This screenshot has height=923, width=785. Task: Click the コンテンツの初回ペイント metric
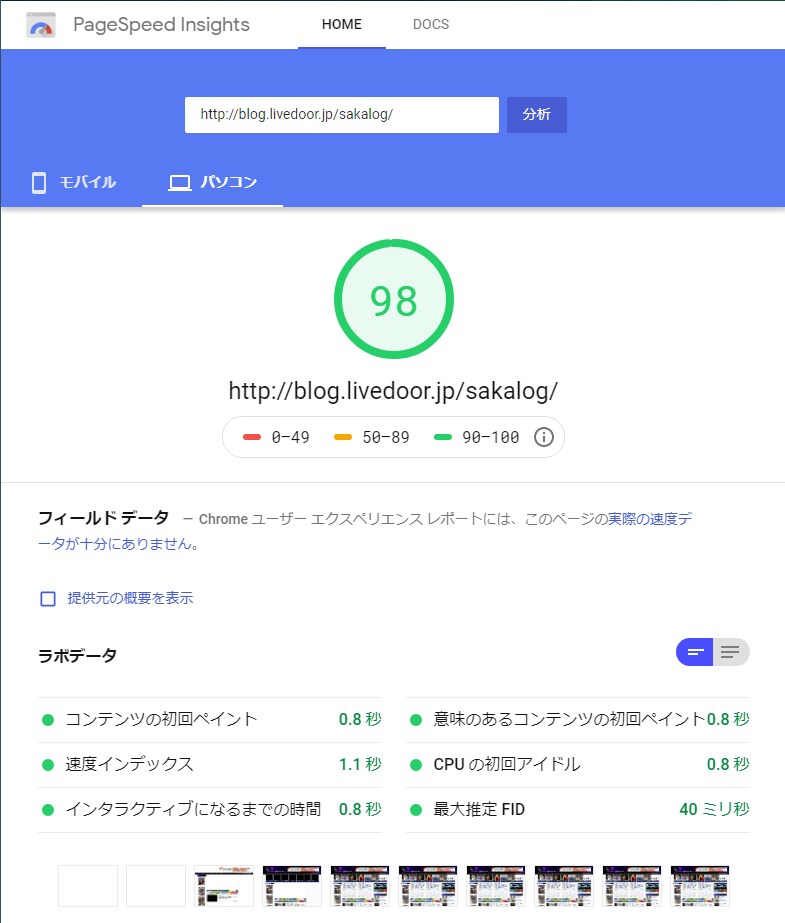click(x=210, y=719)
